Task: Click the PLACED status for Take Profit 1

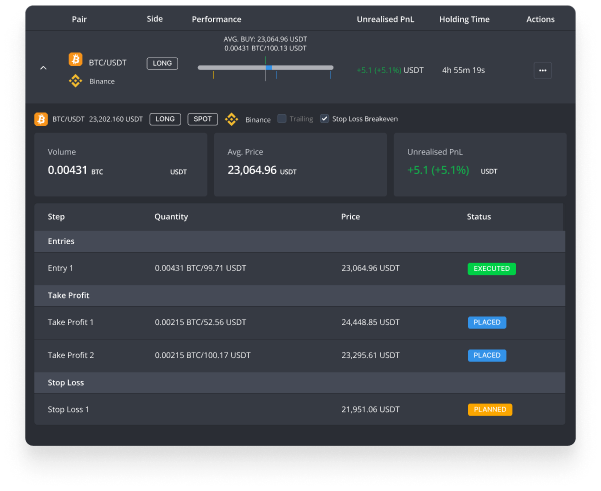Action: (x=487, y=322)
